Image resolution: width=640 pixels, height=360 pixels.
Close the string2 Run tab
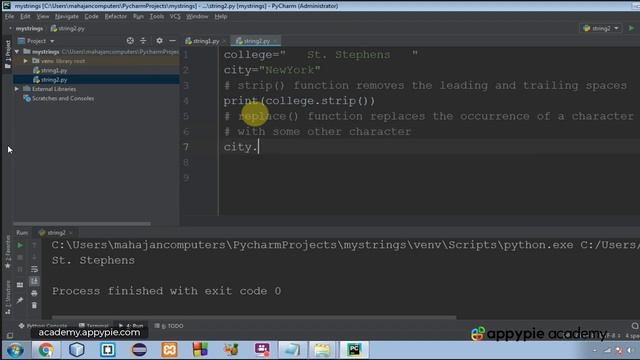71,233
